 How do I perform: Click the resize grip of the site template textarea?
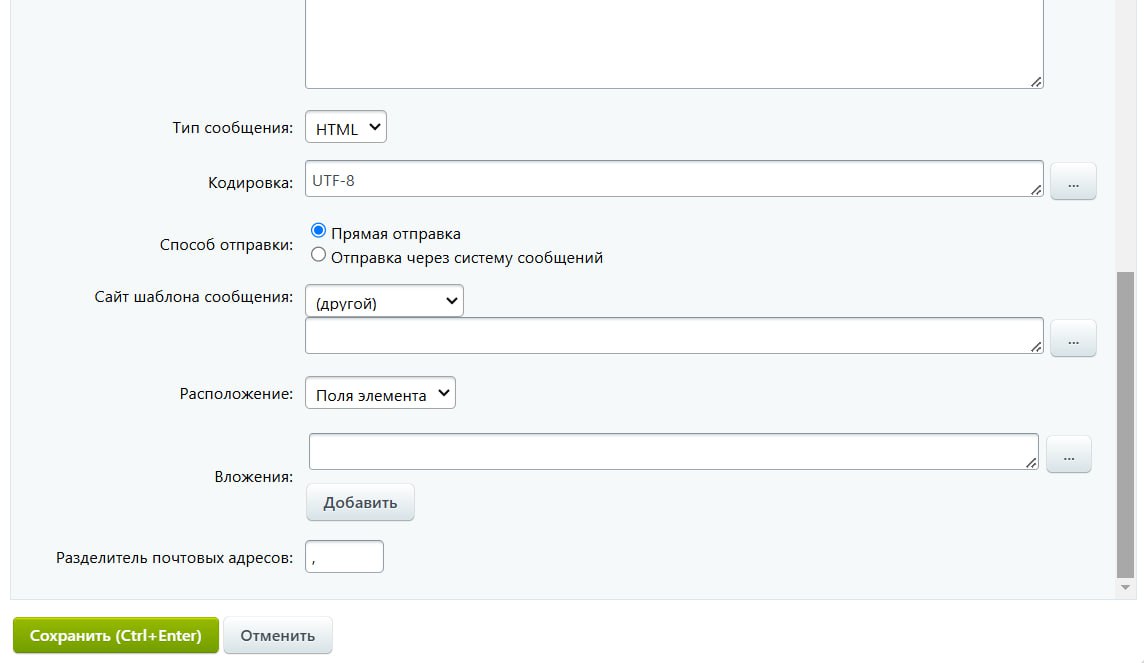[1036, 346]
